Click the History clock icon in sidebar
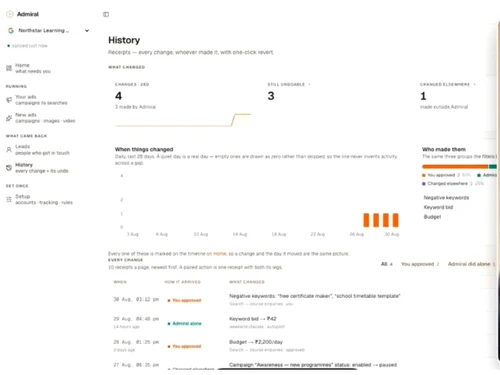Screen dimensions: 500x375 tap(9, 168)
